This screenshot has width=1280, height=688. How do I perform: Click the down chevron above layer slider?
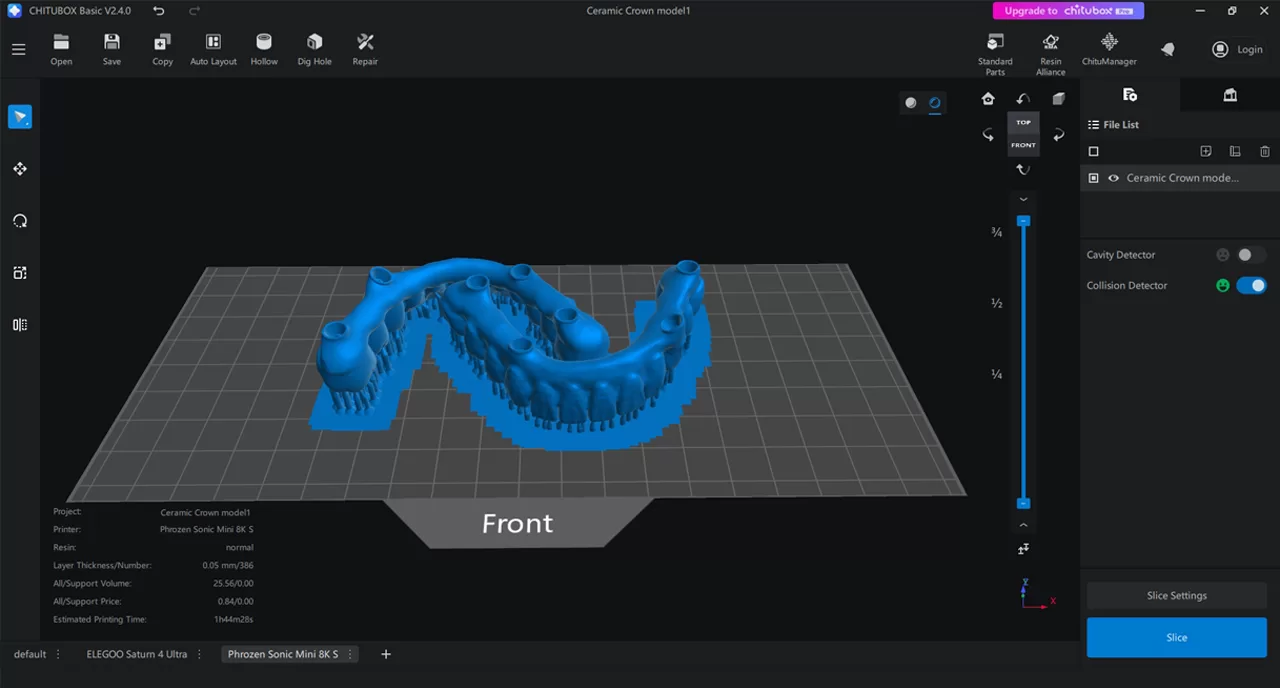(x=1023, y=200)
